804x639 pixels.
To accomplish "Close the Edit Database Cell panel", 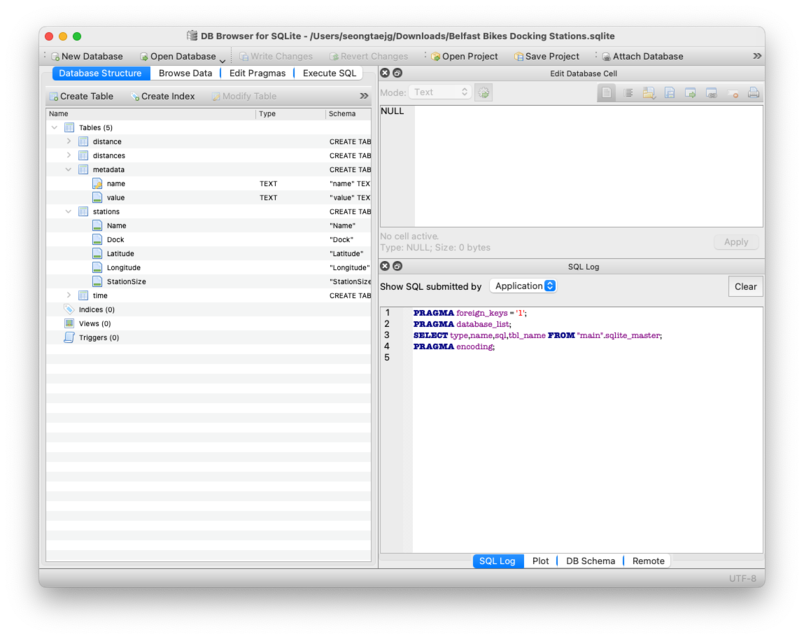I will point(385,73).
